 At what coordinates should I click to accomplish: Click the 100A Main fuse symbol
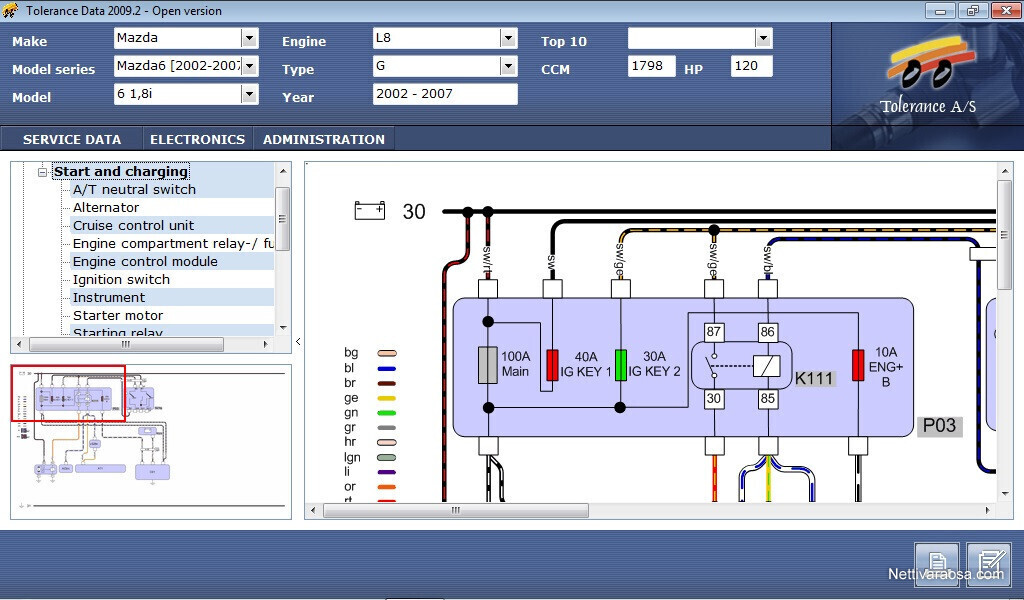[488, 364]
